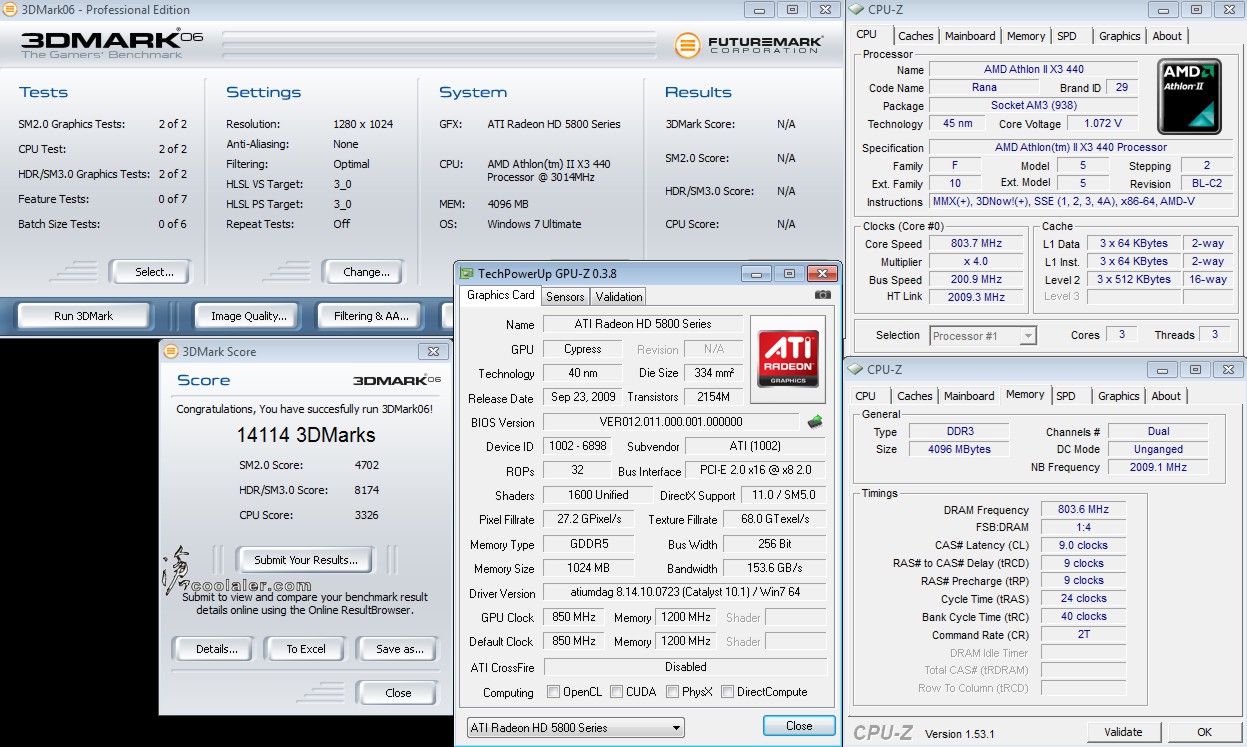Click the BIOS save chip icon
1247x747 pixels.
tap(815, 422)
